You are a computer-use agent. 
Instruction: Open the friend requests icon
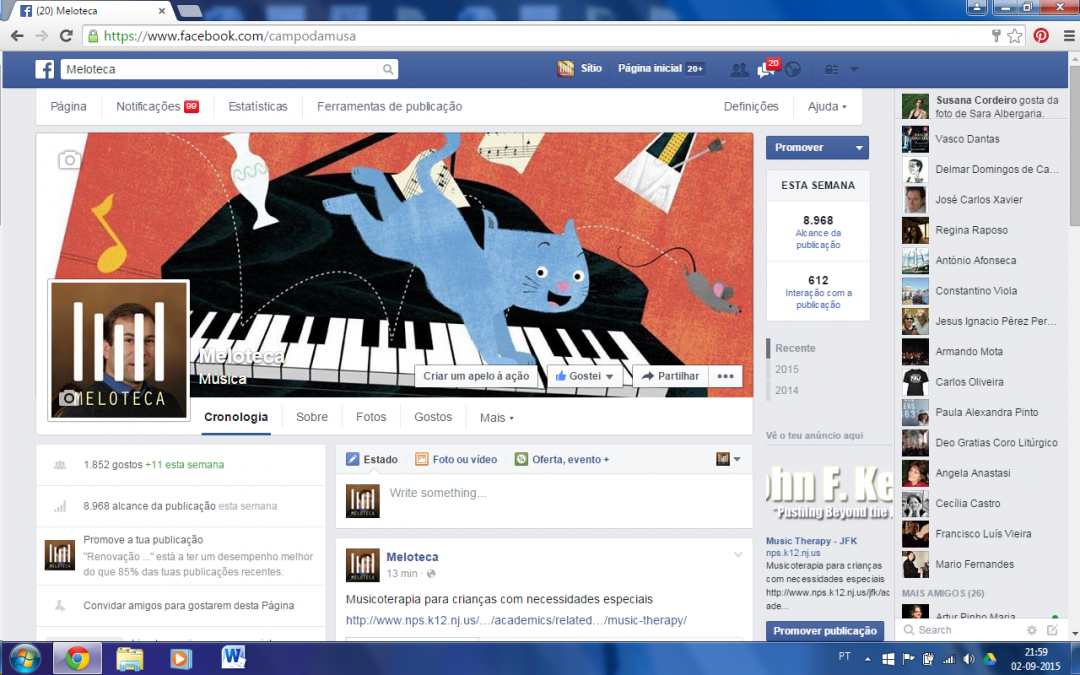pyautogui.click(x=739, y=69)
